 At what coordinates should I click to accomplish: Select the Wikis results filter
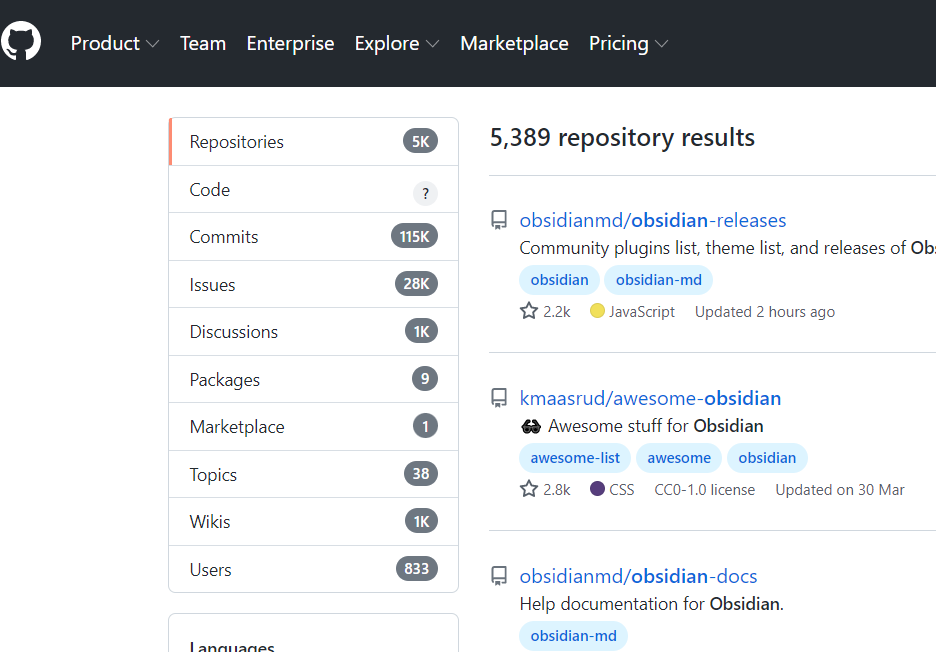click(313, 521)
